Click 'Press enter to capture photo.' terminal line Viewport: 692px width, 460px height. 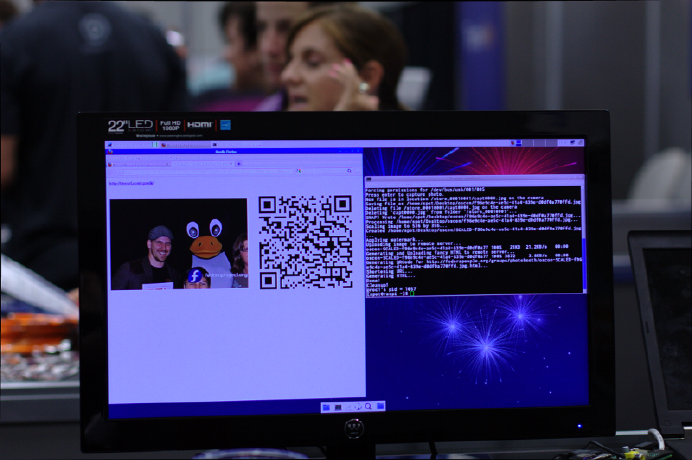[405, 194]
